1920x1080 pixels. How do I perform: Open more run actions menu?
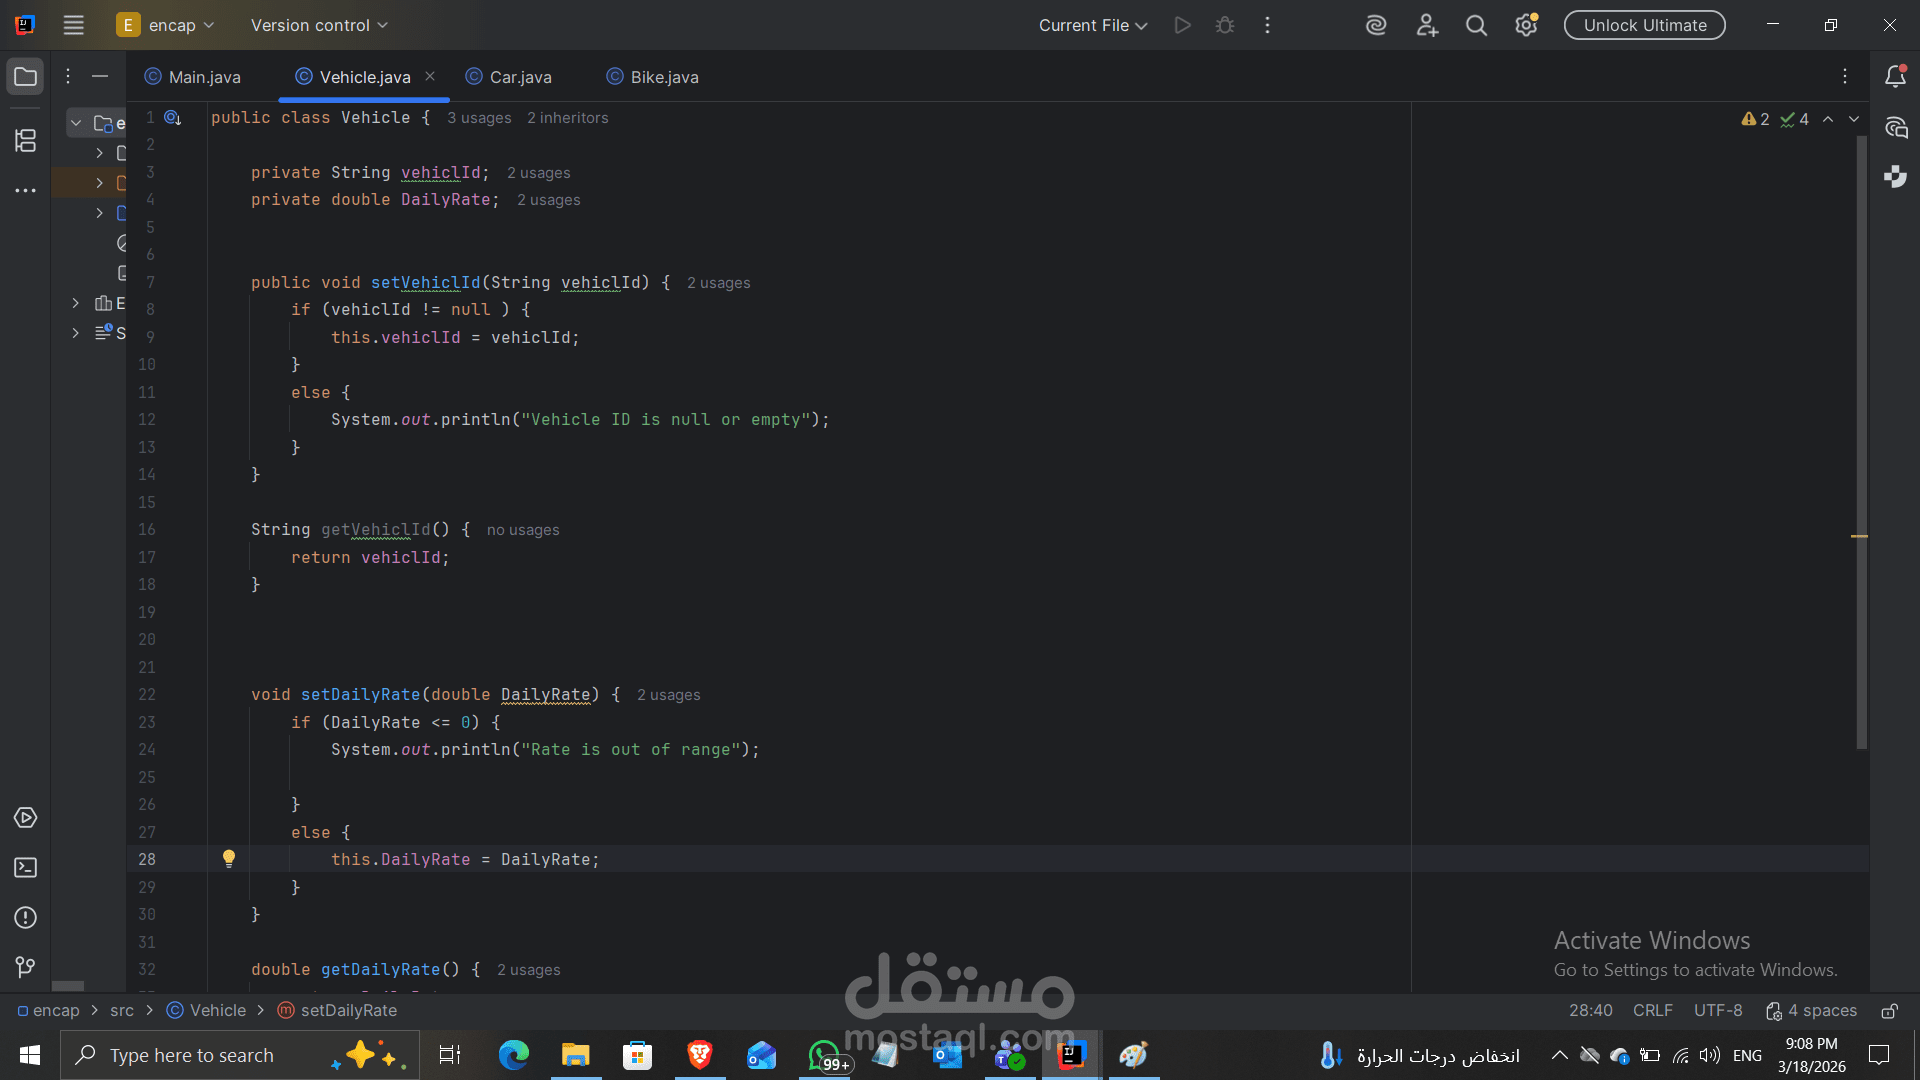(1267, 25)
